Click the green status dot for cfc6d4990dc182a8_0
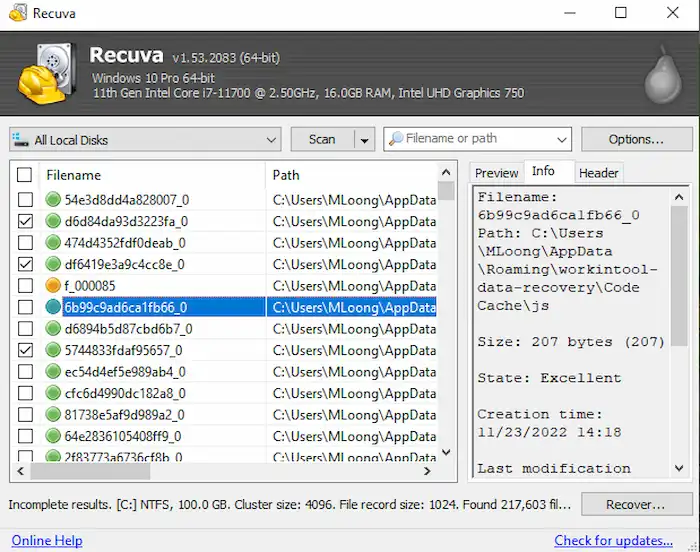 click(53, 393)
